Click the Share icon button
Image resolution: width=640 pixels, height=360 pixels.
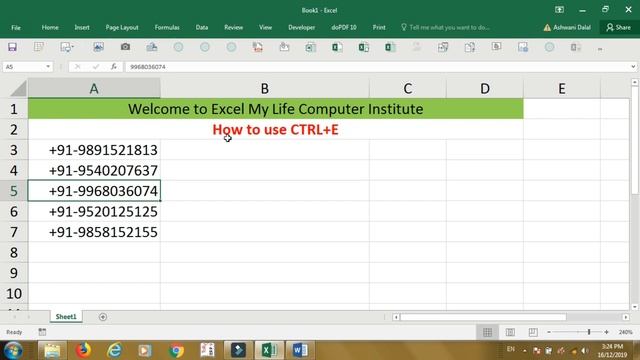pyautogui.click(x=619, y=27)
